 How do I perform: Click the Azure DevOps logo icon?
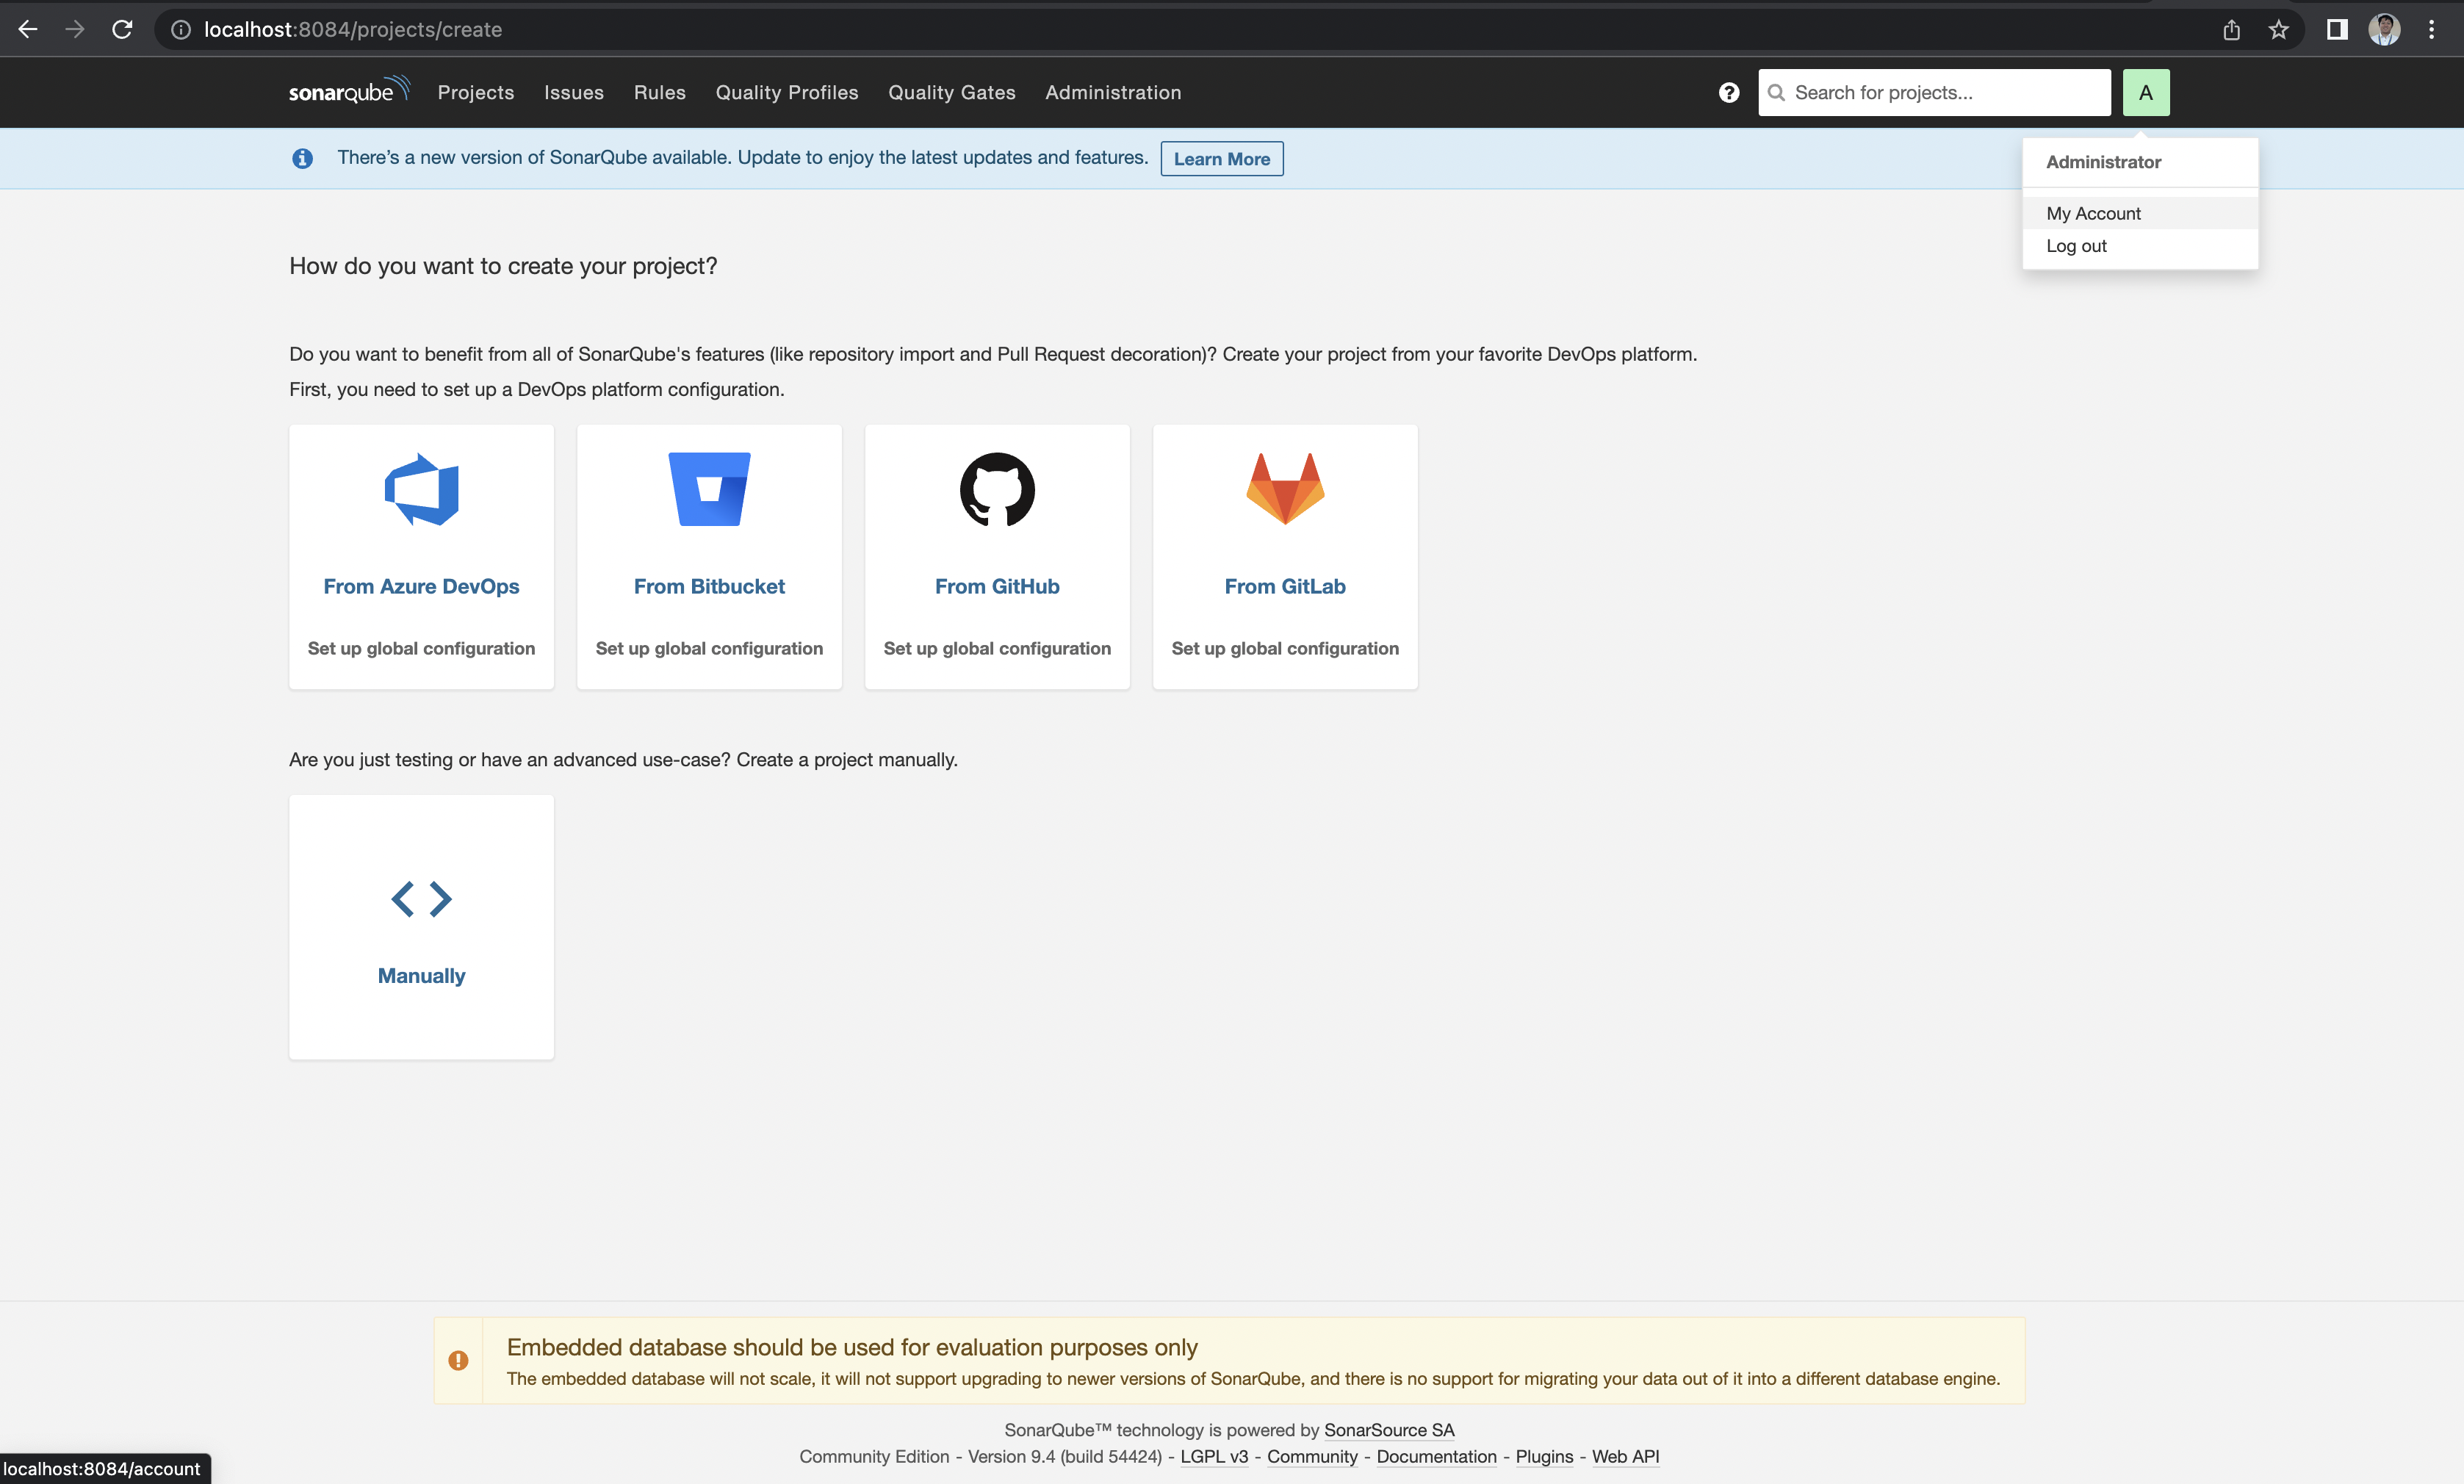click(x=421, y=489)
